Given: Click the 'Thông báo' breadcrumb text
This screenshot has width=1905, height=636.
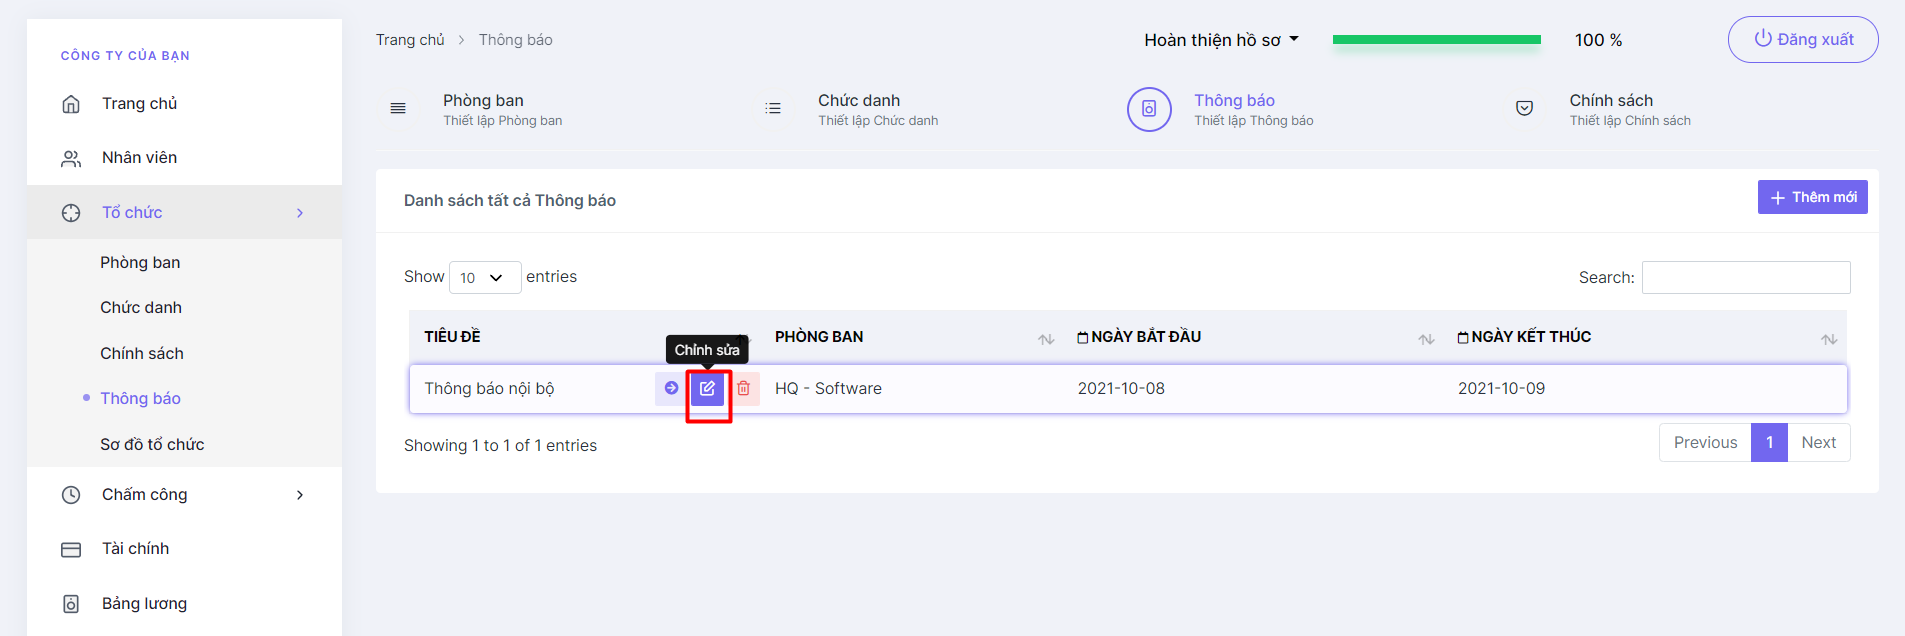Looking at the screenshot, I should [x=515, y=40].
